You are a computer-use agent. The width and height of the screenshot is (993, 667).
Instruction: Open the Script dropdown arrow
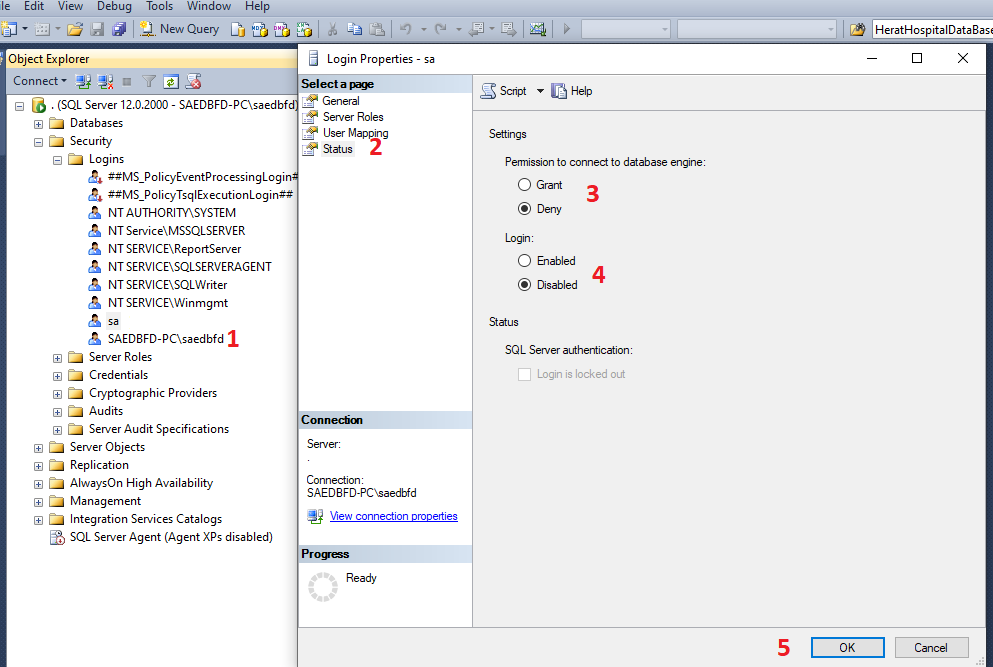pyautogui.click(x=540, y=91)
